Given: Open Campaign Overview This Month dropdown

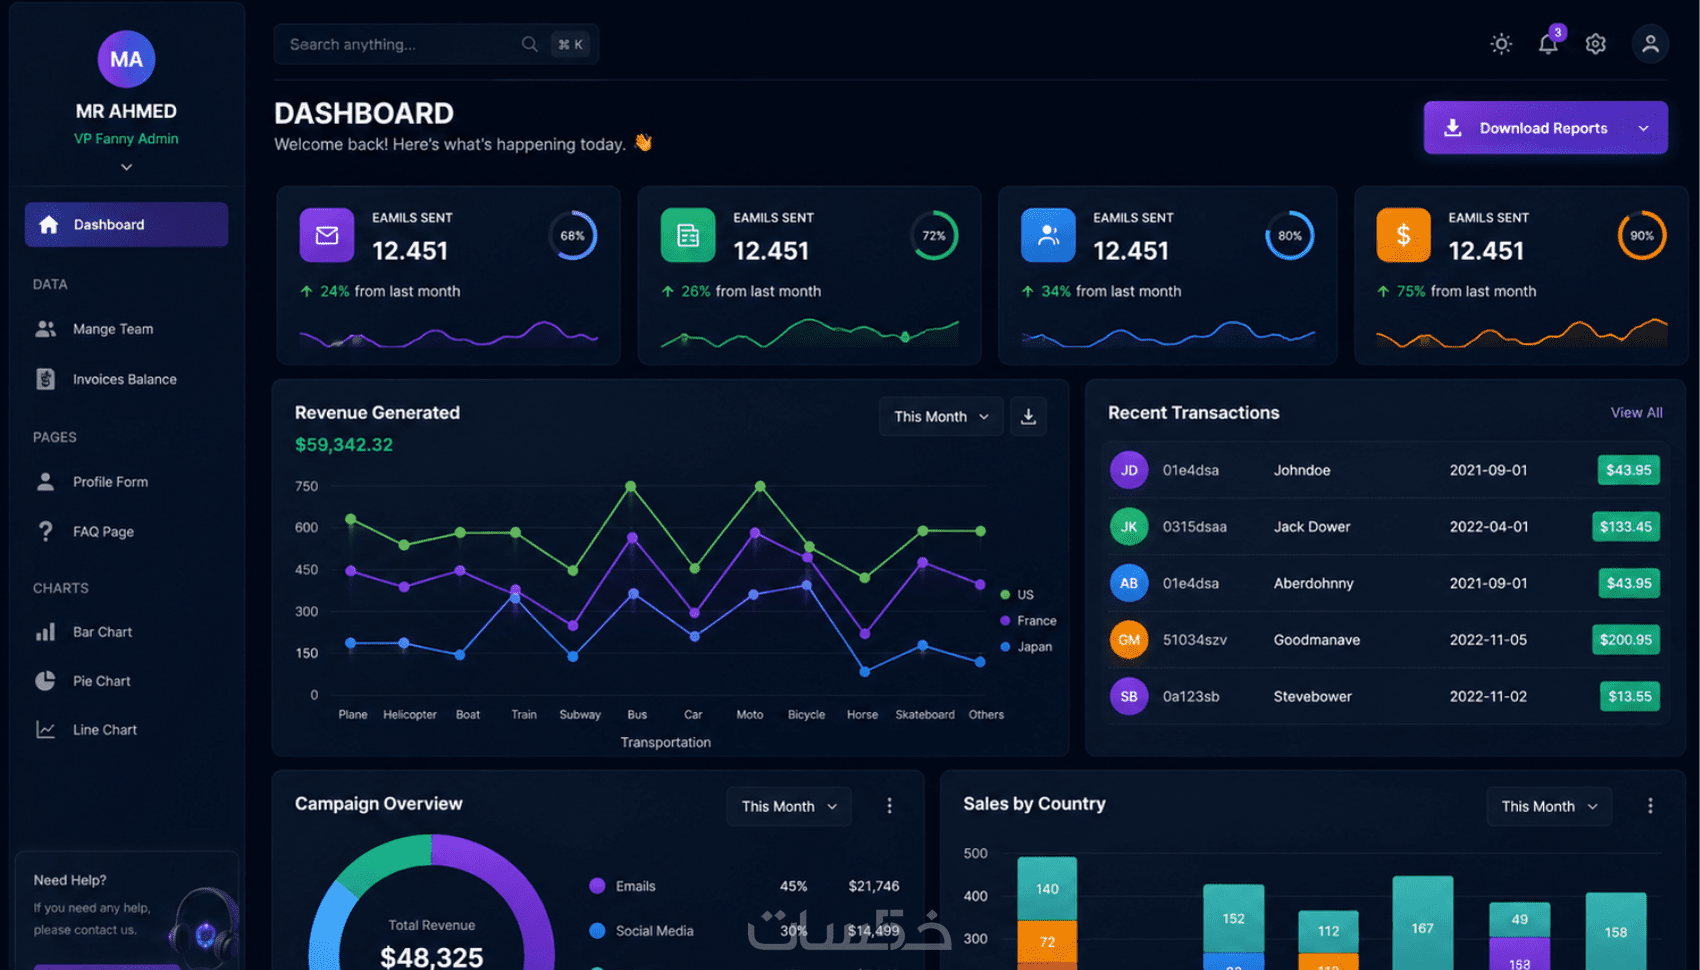Looking at the screenshot, I should (789, 806).
